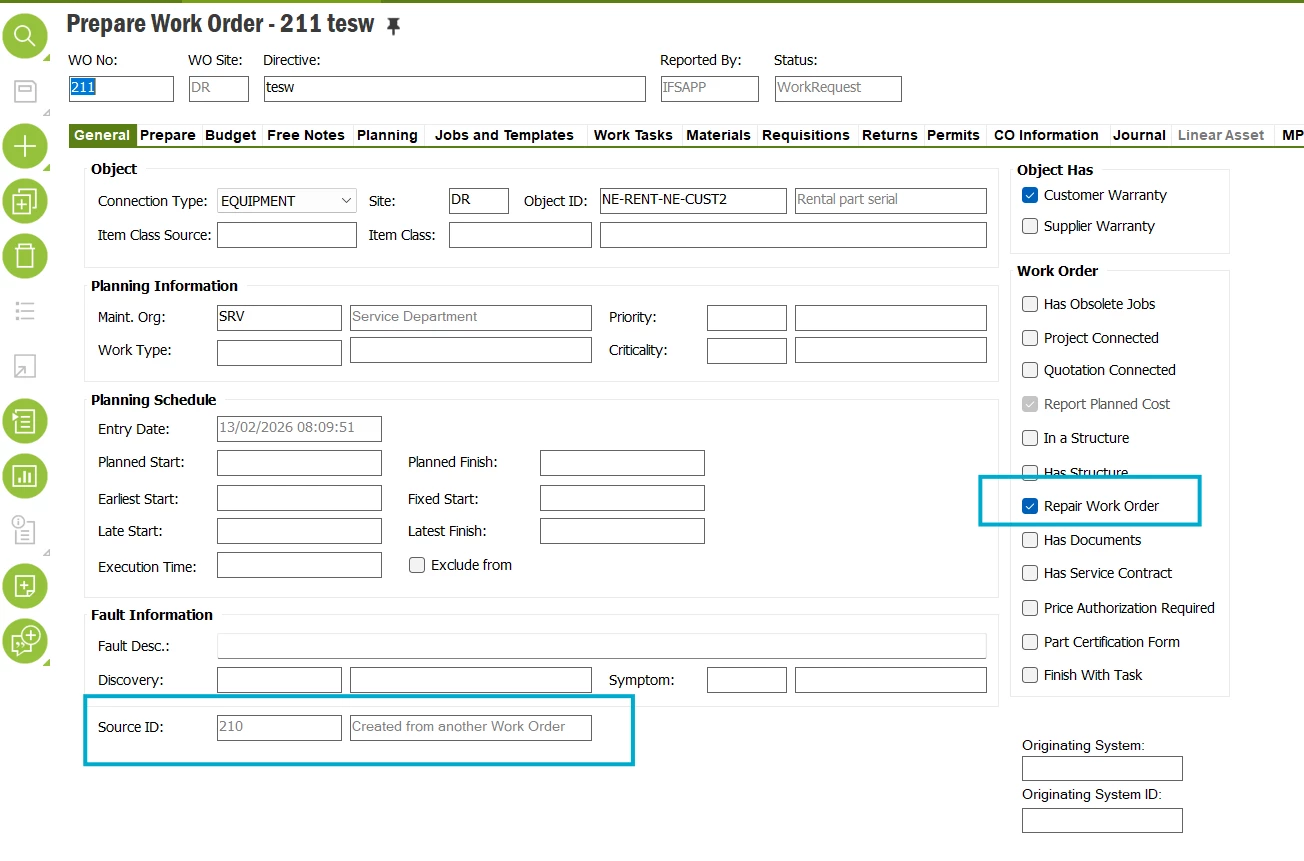Click the greyed document info icon

[x=25, y=530]
